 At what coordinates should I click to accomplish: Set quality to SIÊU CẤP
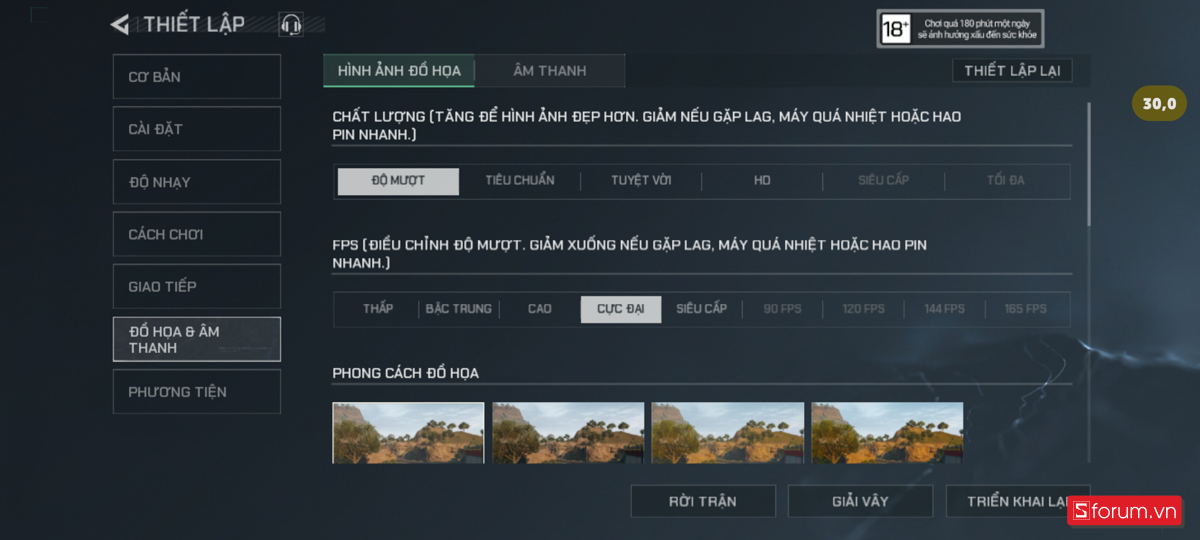[x=883, y=181]
